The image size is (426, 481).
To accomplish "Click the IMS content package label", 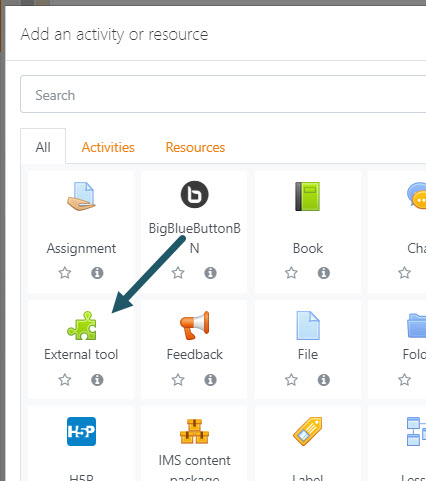I will tap(195, 469).
